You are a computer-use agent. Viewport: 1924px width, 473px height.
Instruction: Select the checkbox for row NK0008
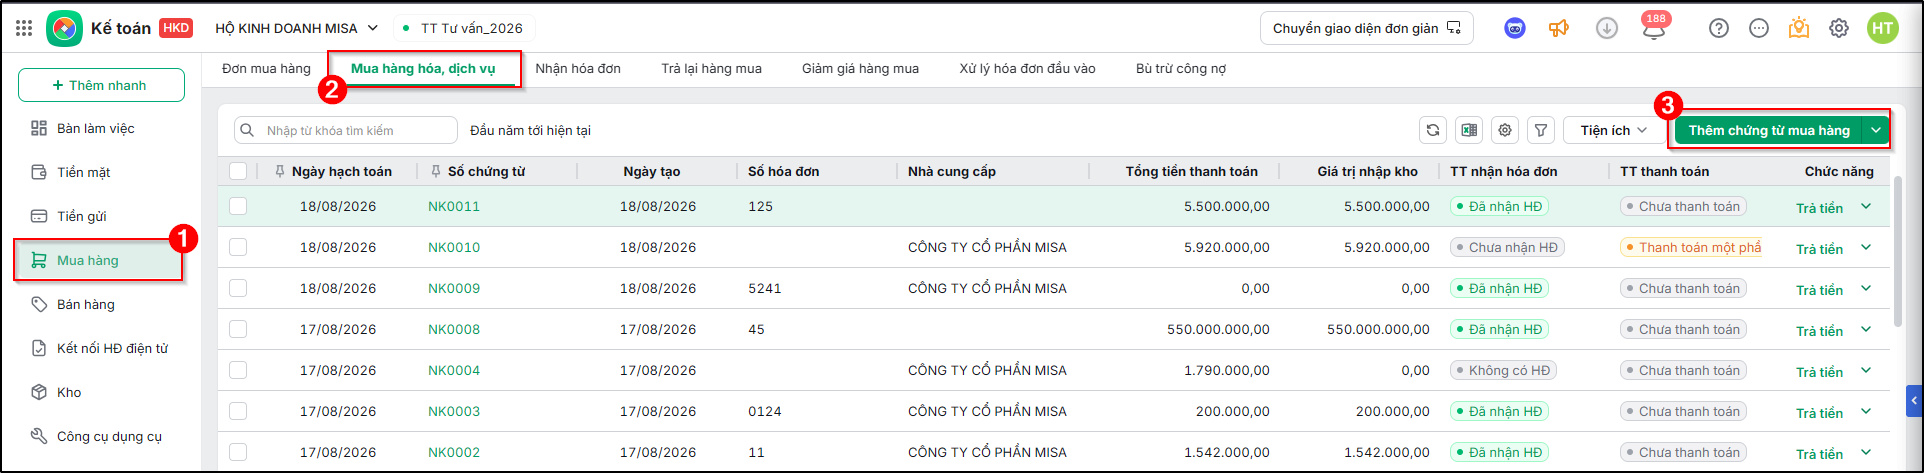pos(238,329)
